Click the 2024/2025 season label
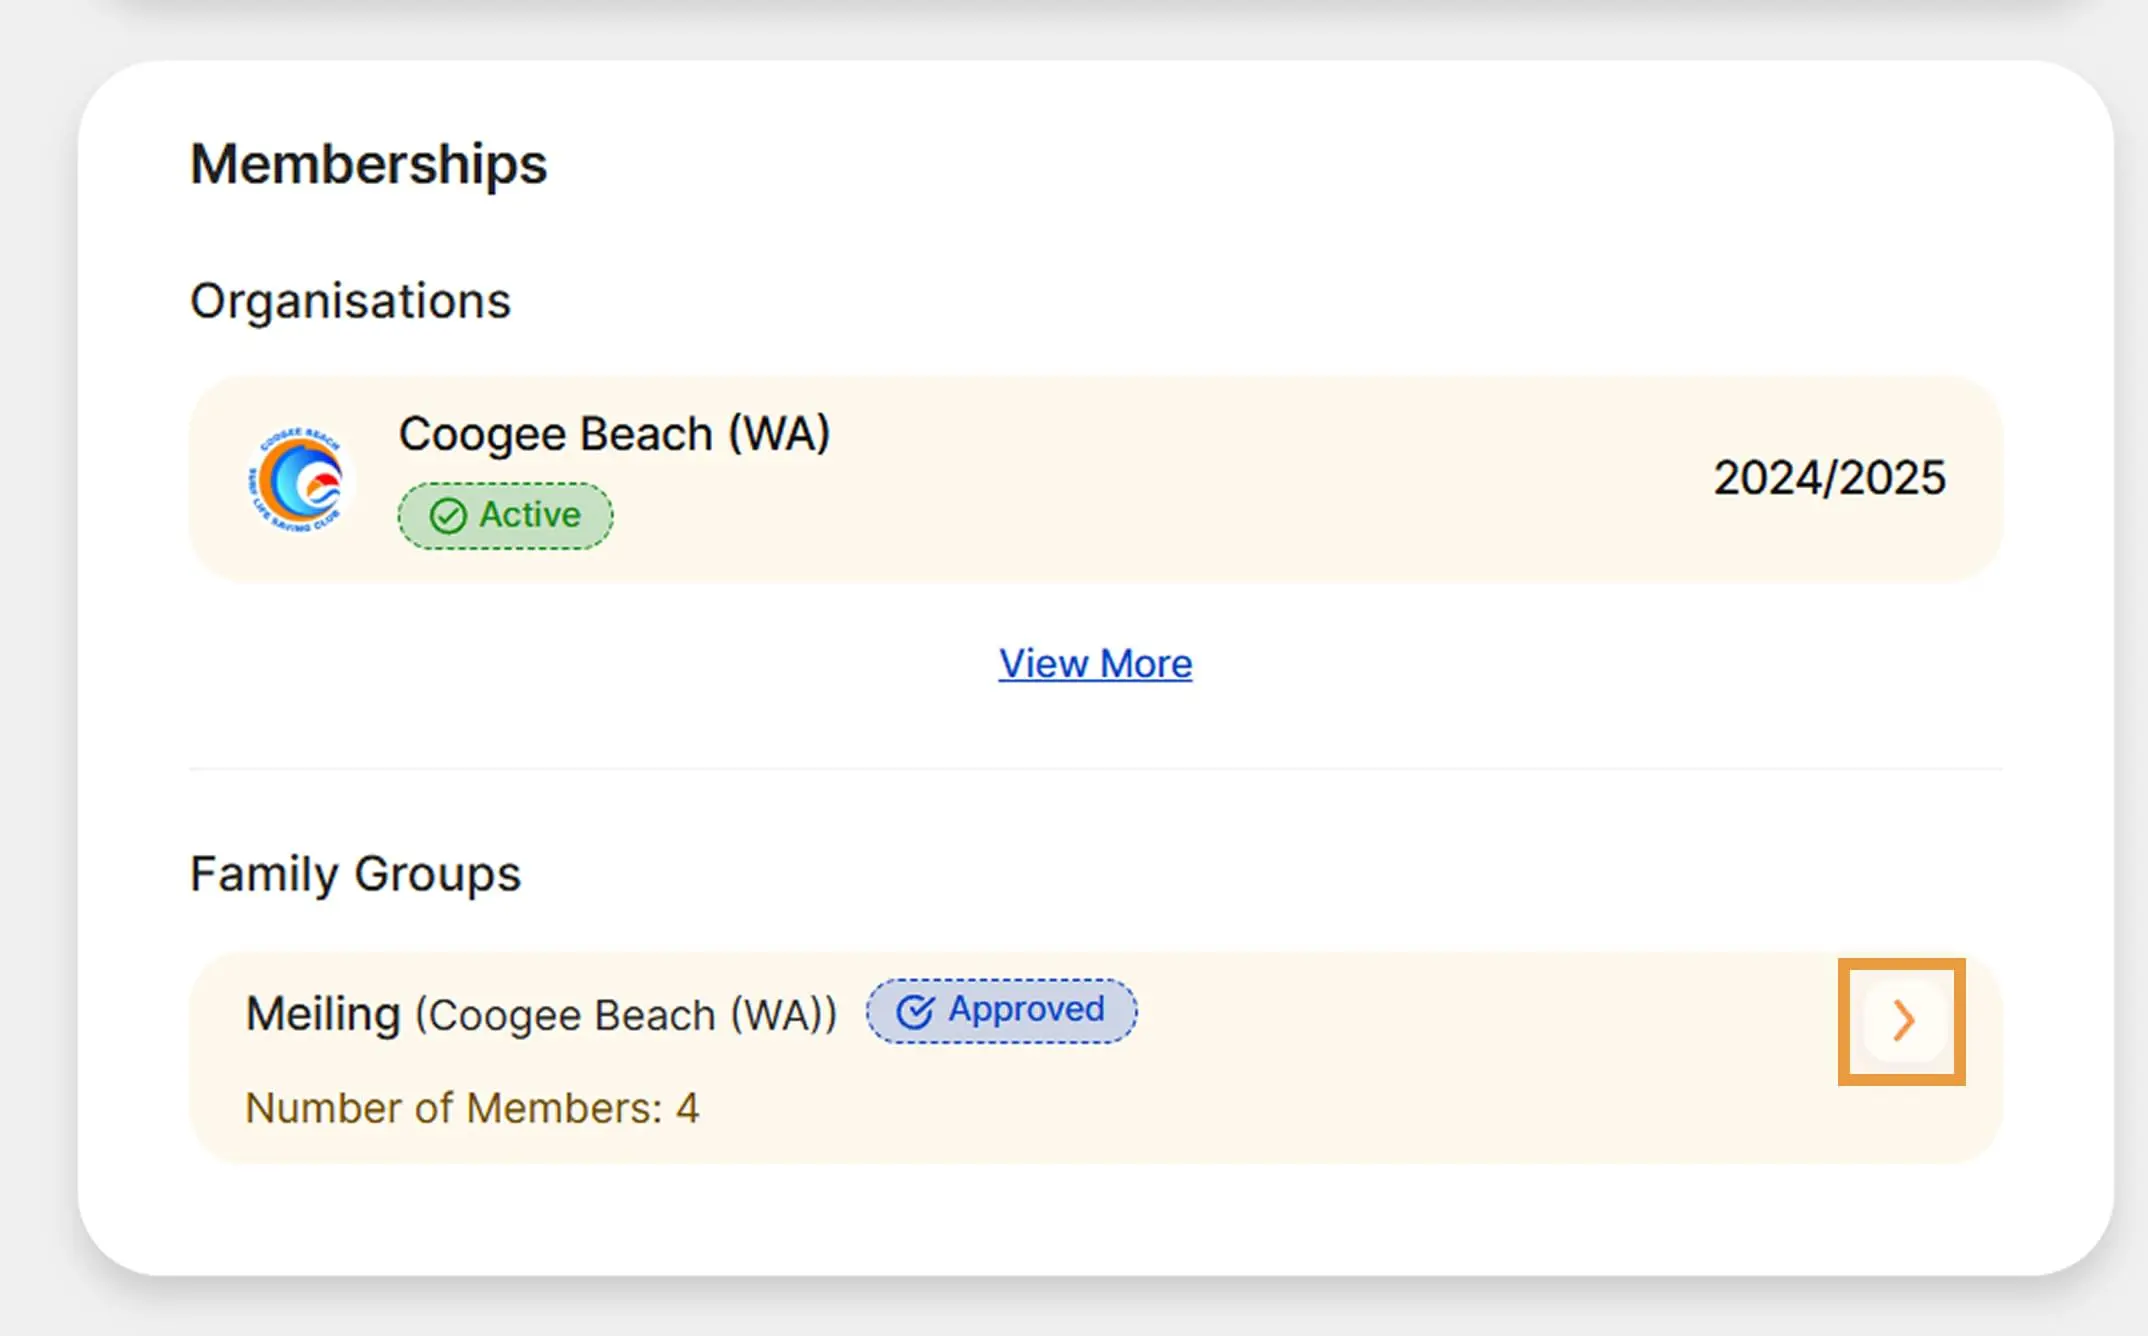This screenshot has height=1336, width=2148. [x=1829, y=478]
